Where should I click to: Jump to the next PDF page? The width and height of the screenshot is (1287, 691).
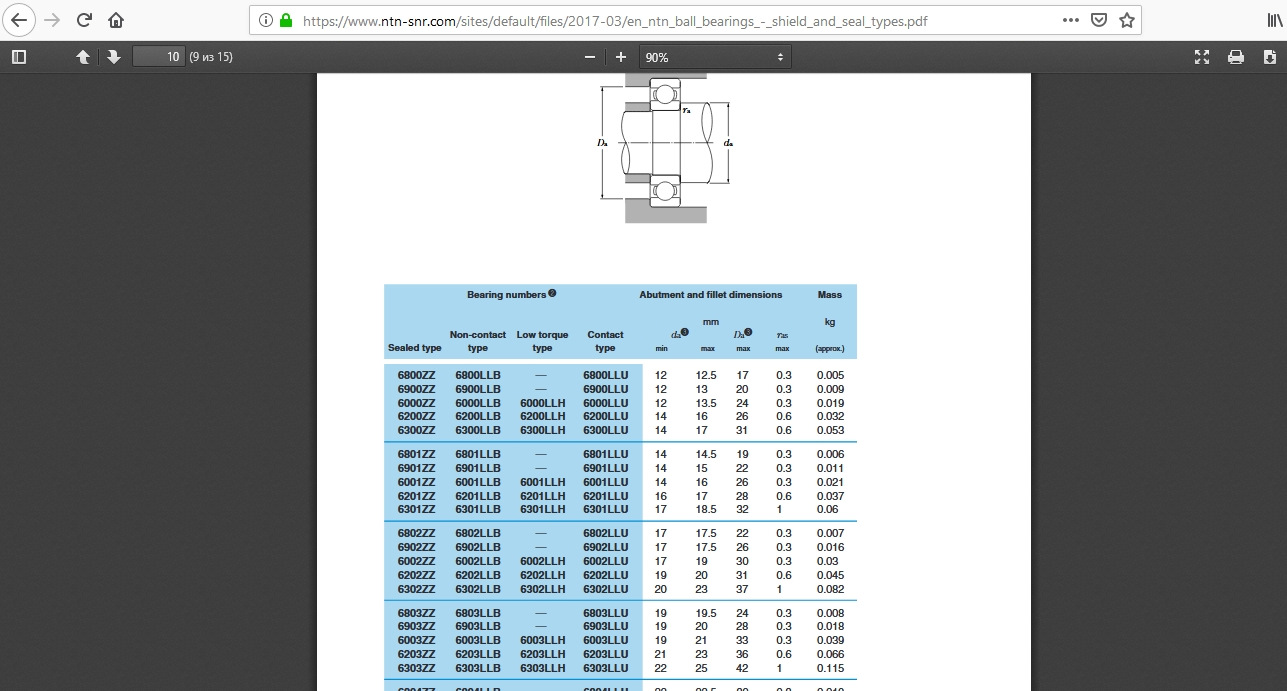tap(114, 57)
